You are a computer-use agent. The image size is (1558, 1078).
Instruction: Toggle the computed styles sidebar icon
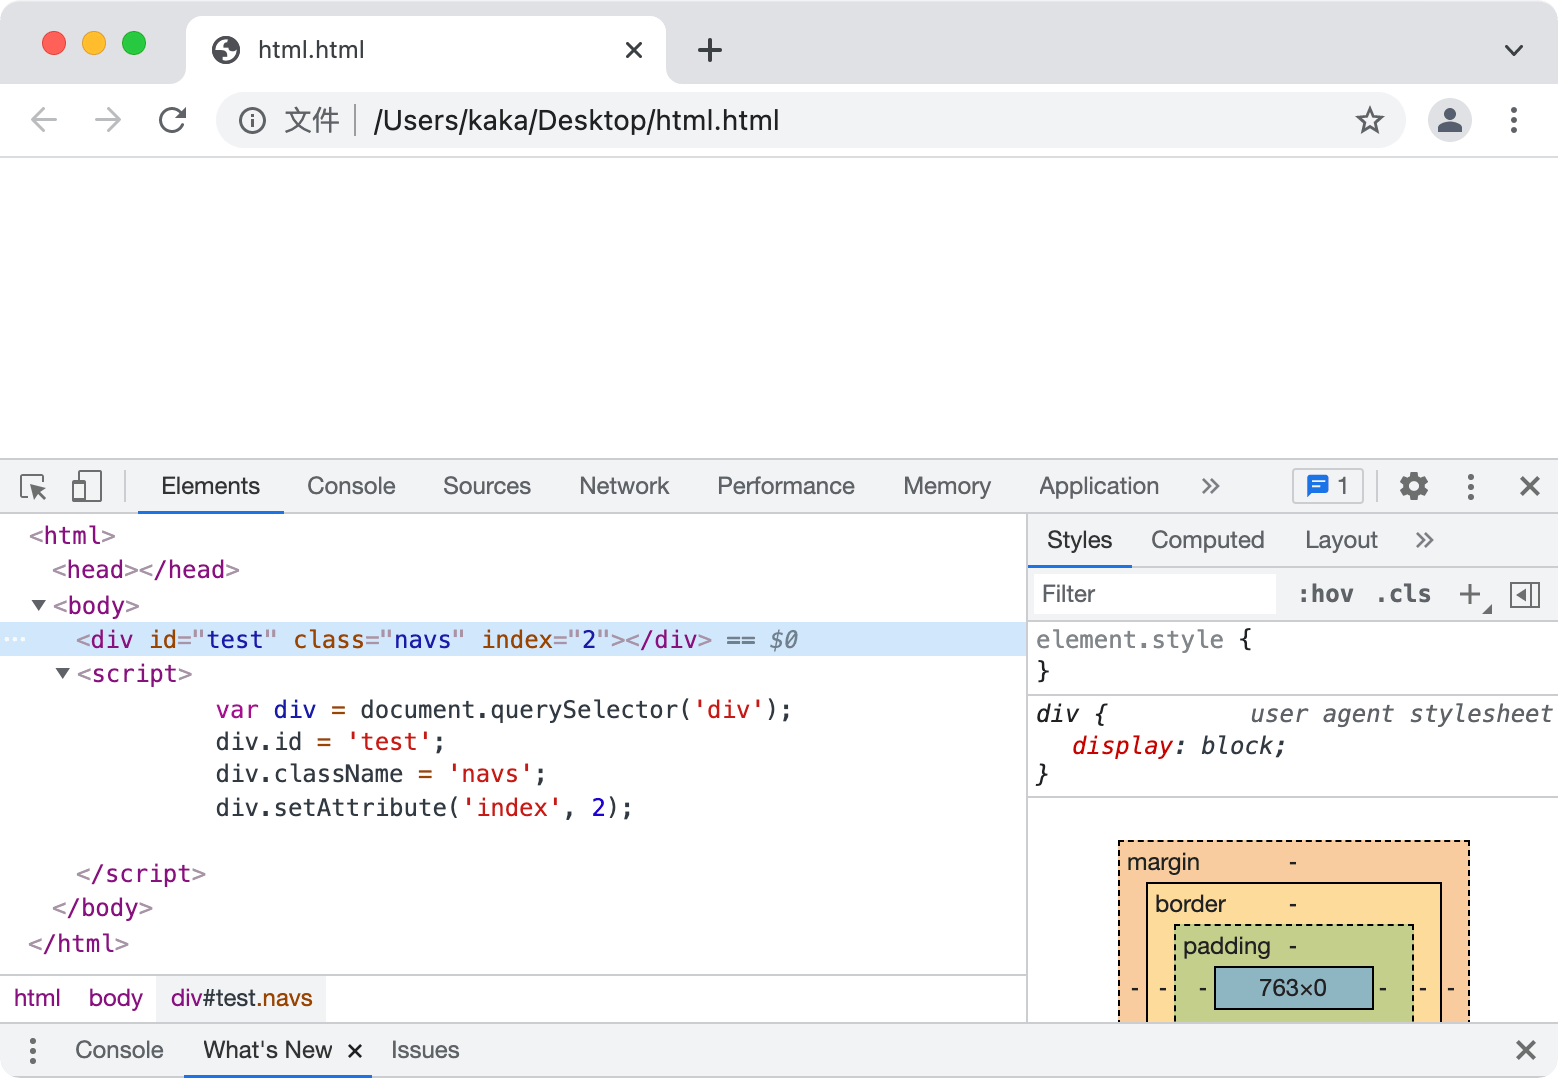coord(1524,594)
